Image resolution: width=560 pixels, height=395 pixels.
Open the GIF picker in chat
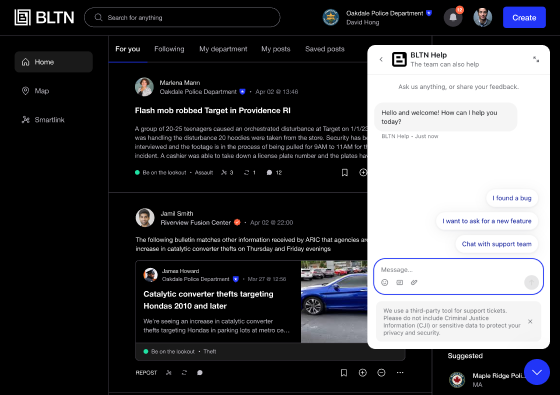[400, 282]
